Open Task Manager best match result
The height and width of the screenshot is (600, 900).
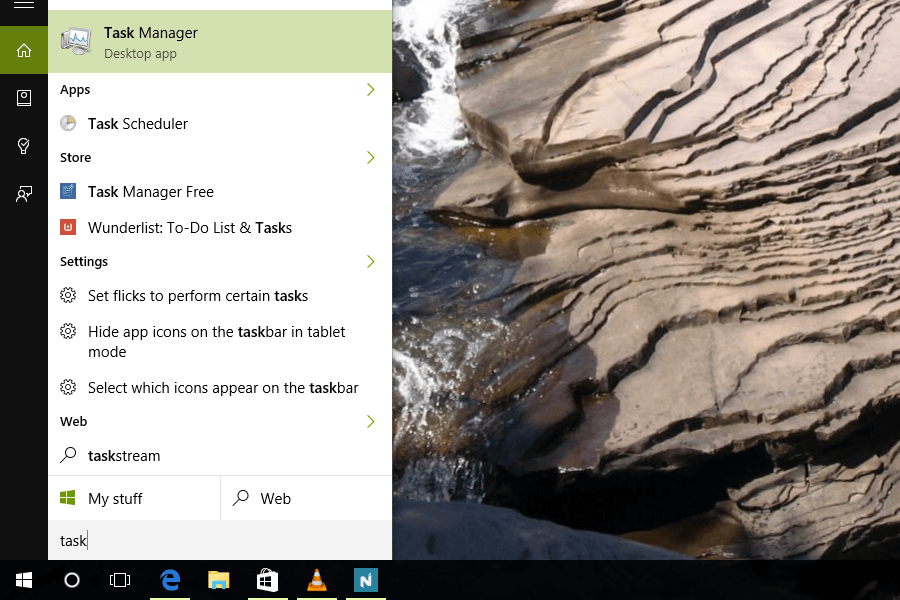[x=220, y=41]
